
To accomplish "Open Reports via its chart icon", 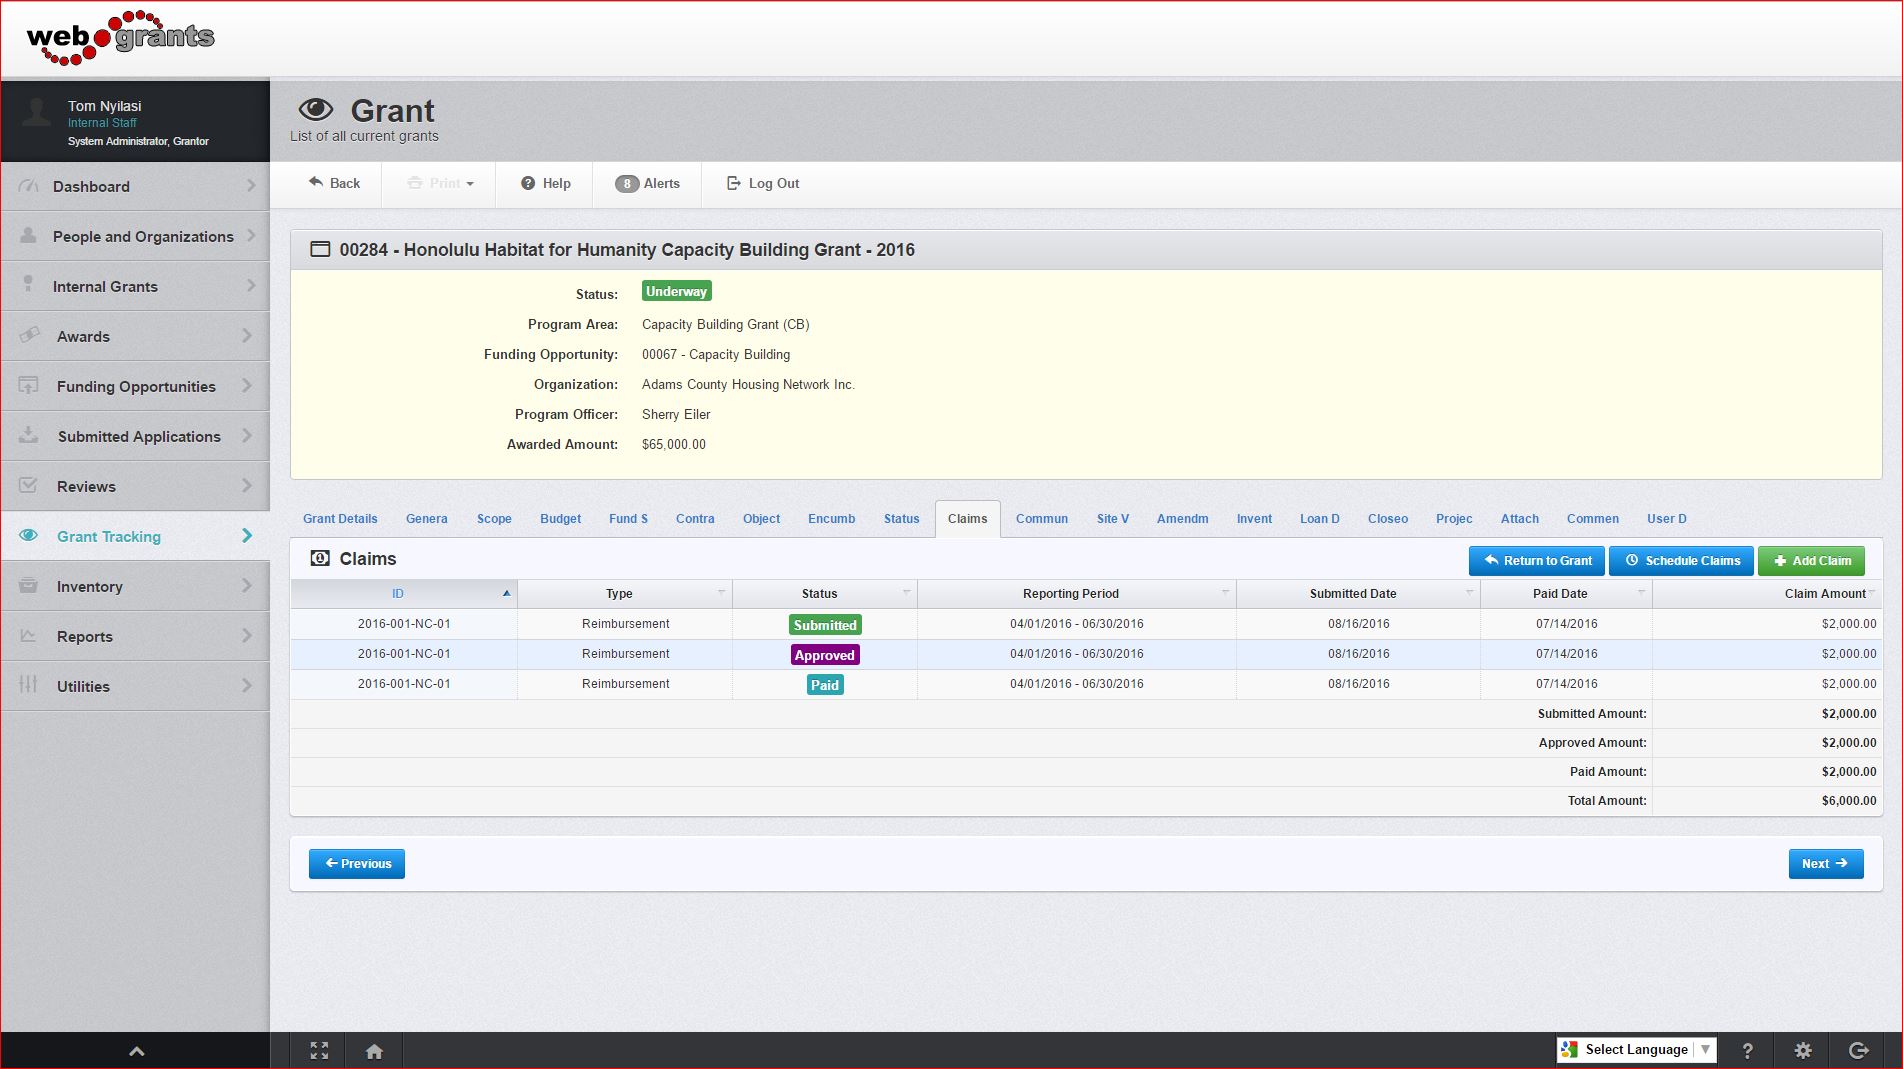I will pos(26,636).
